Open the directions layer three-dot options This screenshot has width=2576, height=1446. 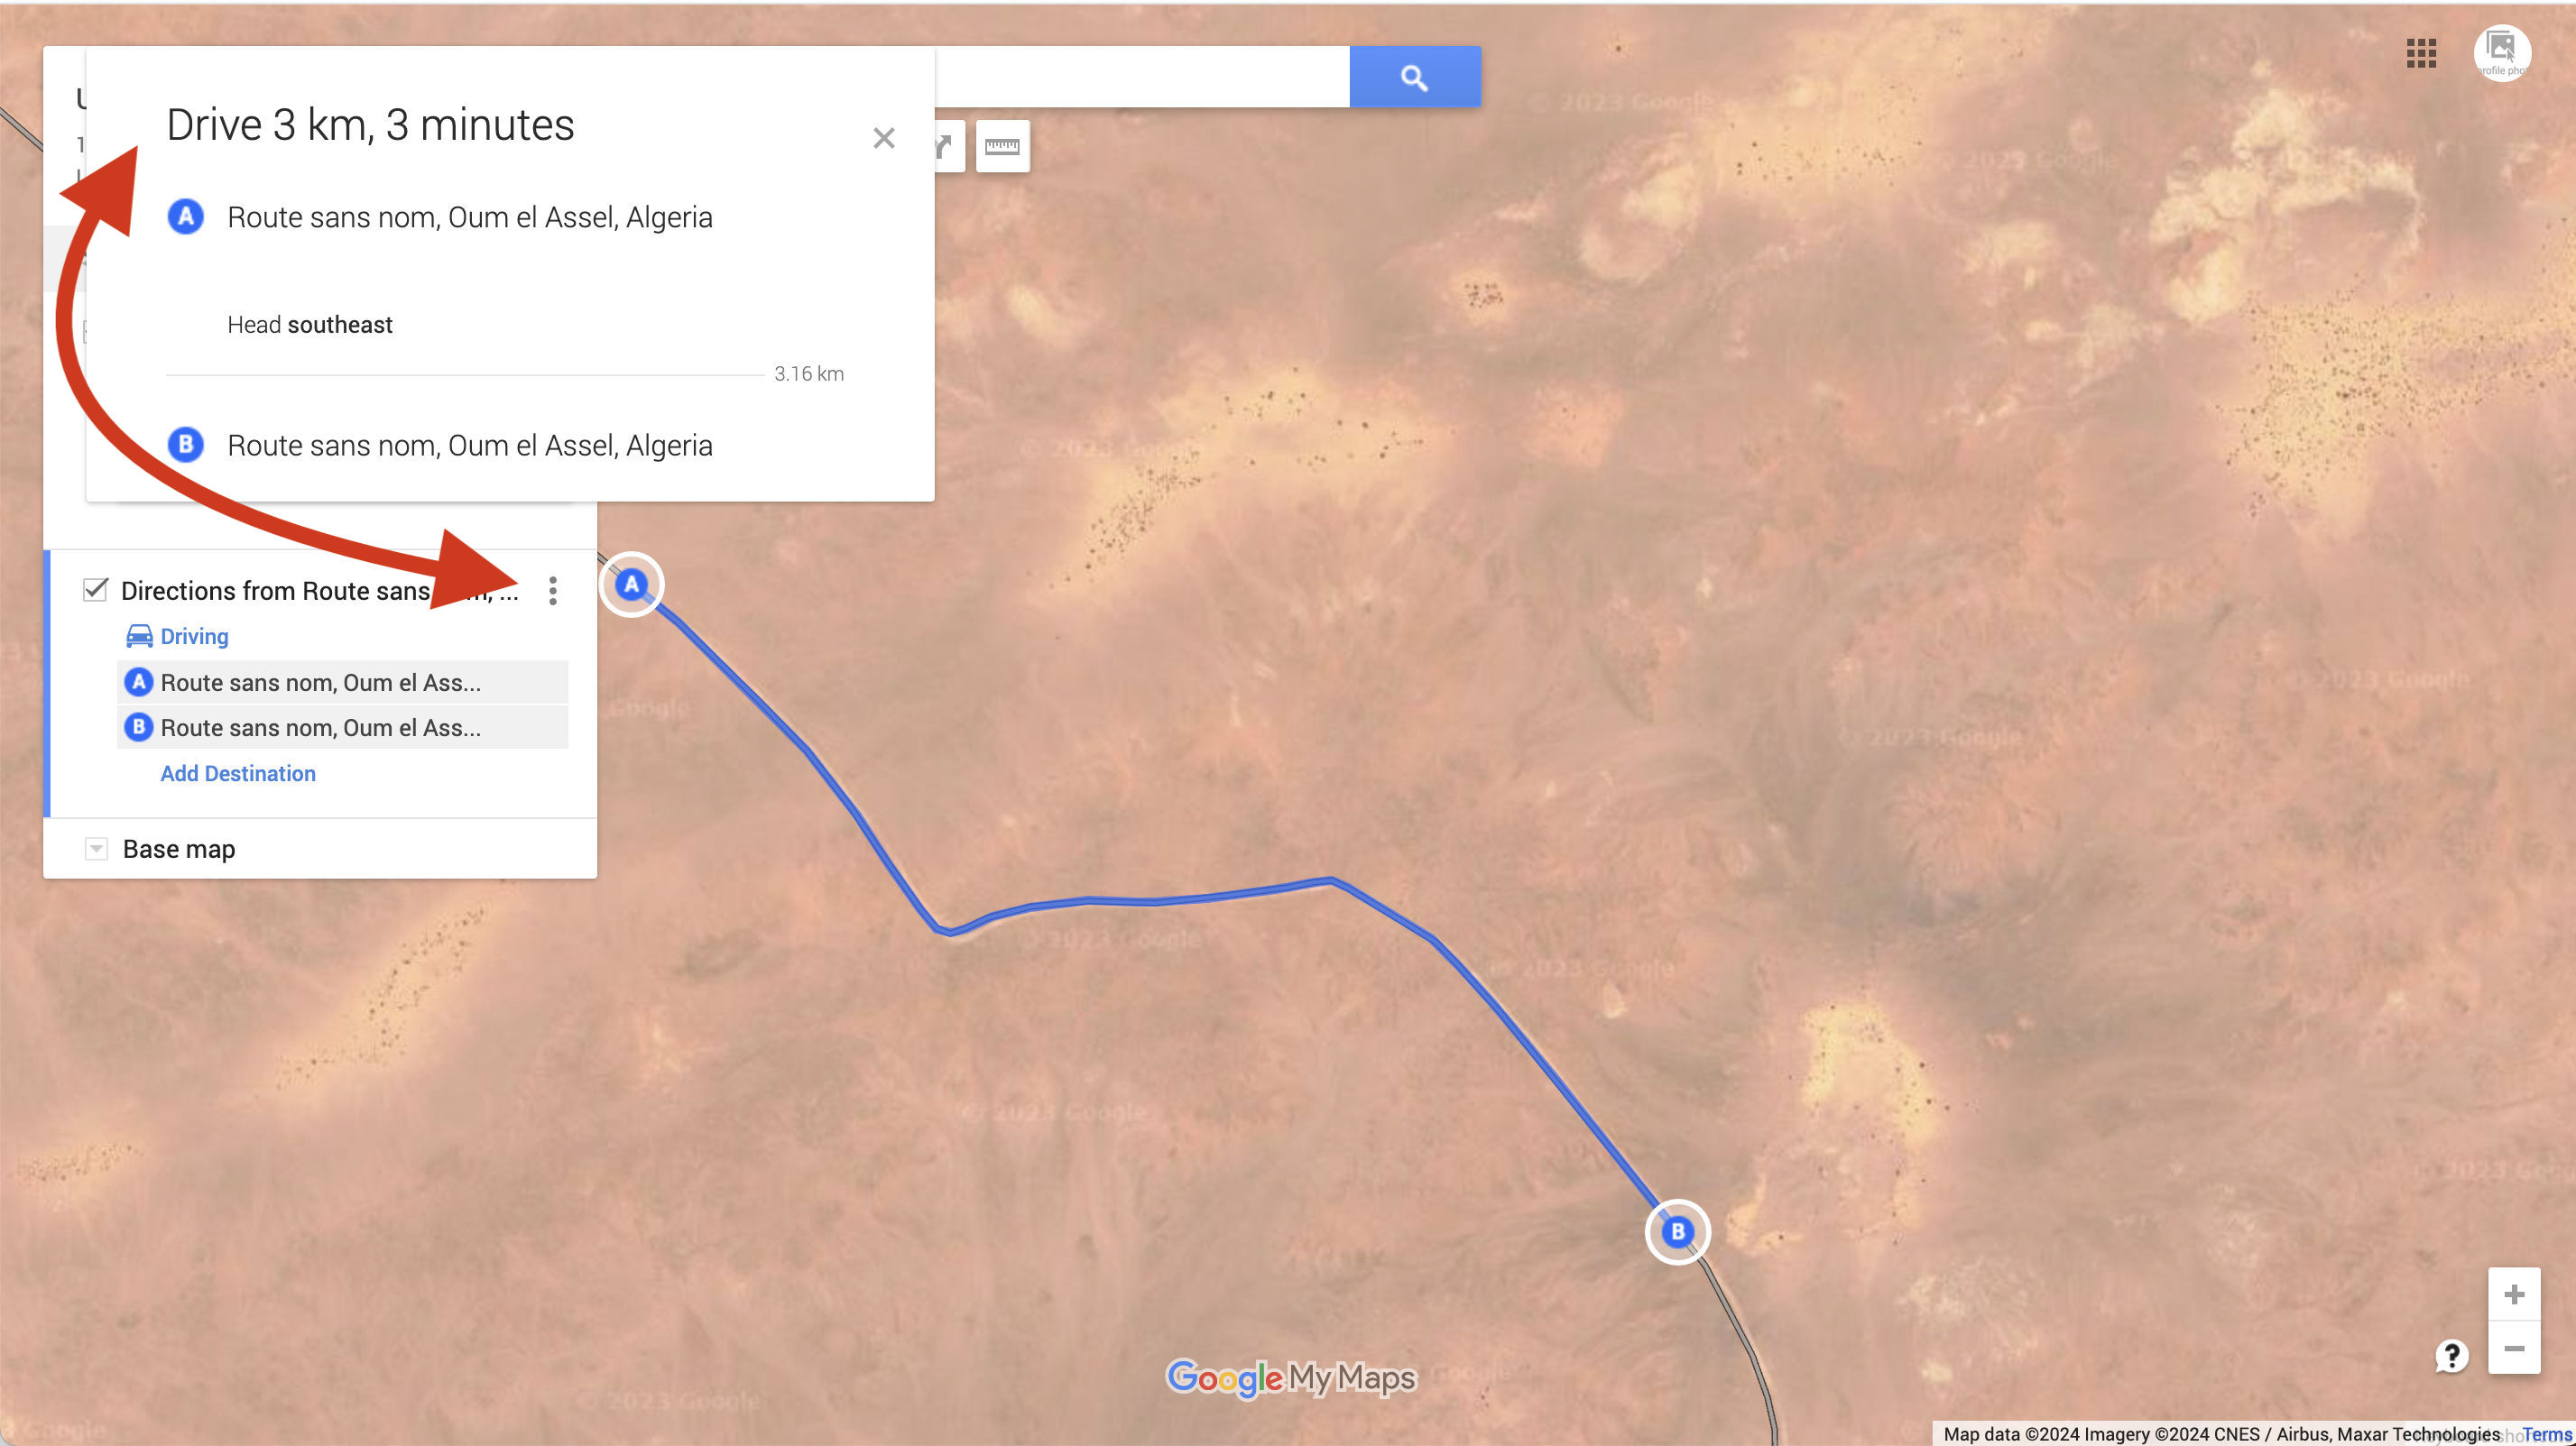[x=552, y=590]
